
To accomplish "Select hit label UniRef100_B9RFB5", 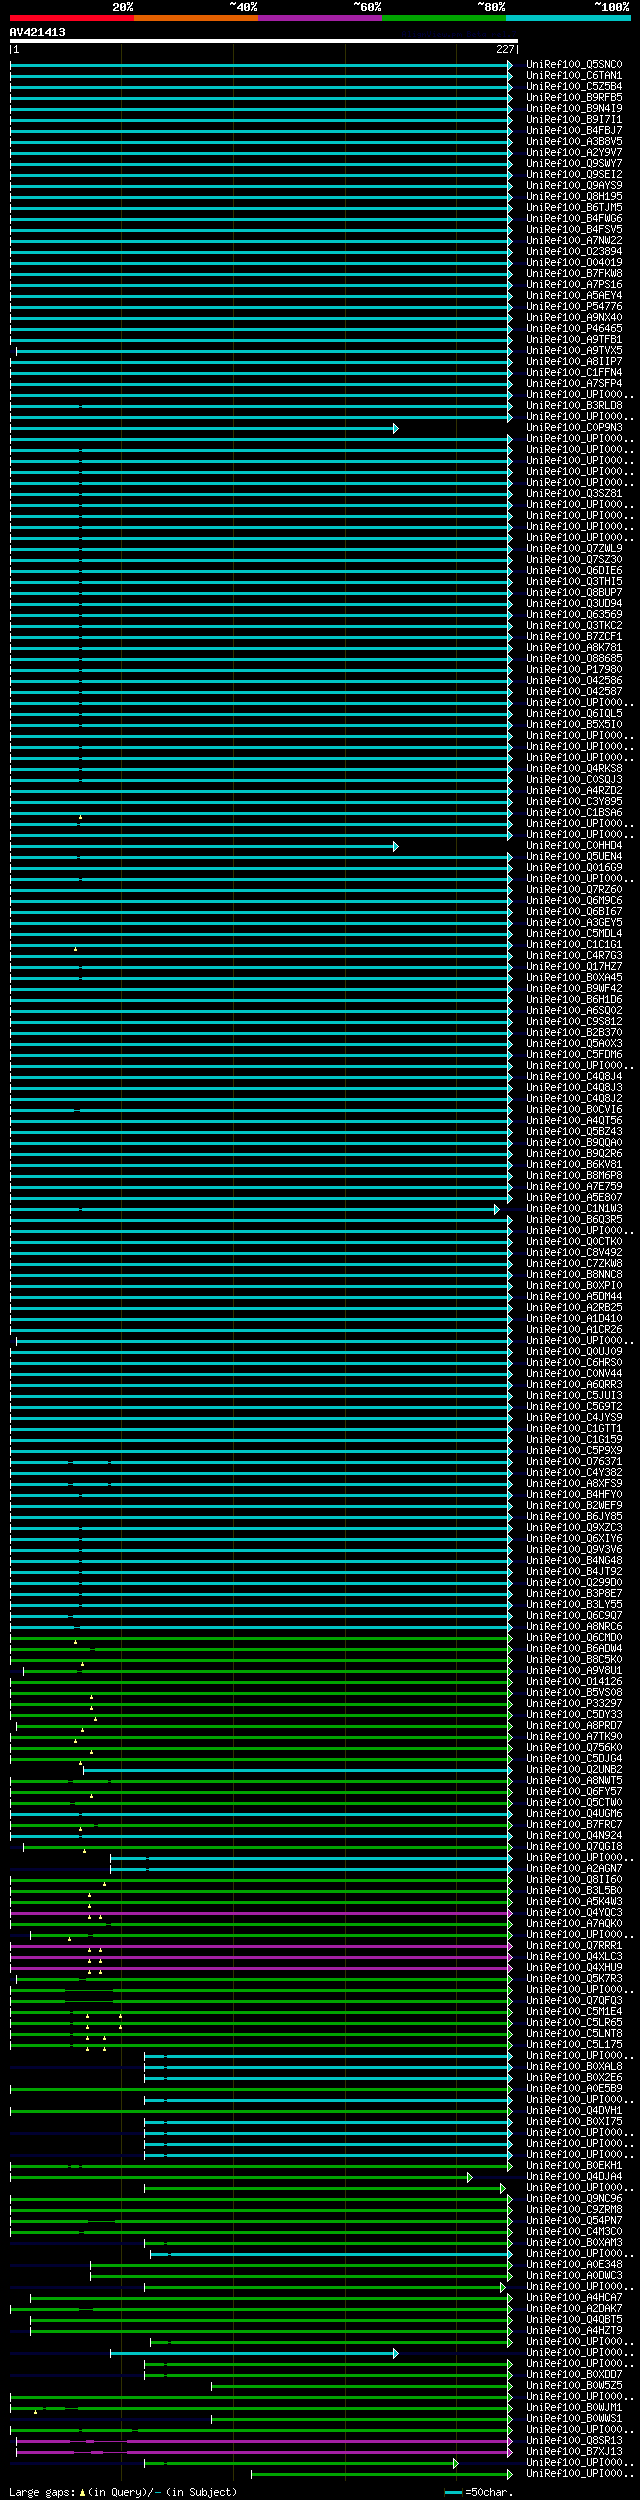I will (x=574, y=98).
